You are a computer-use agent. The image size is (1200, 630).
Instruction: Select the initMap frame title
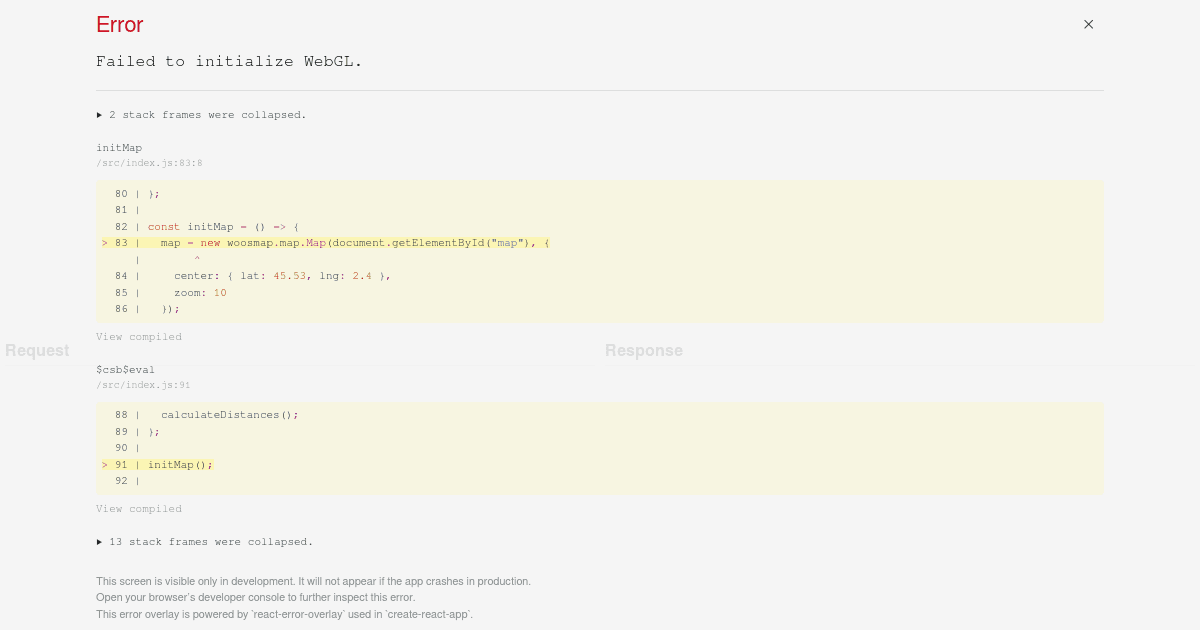pos(119,148)
